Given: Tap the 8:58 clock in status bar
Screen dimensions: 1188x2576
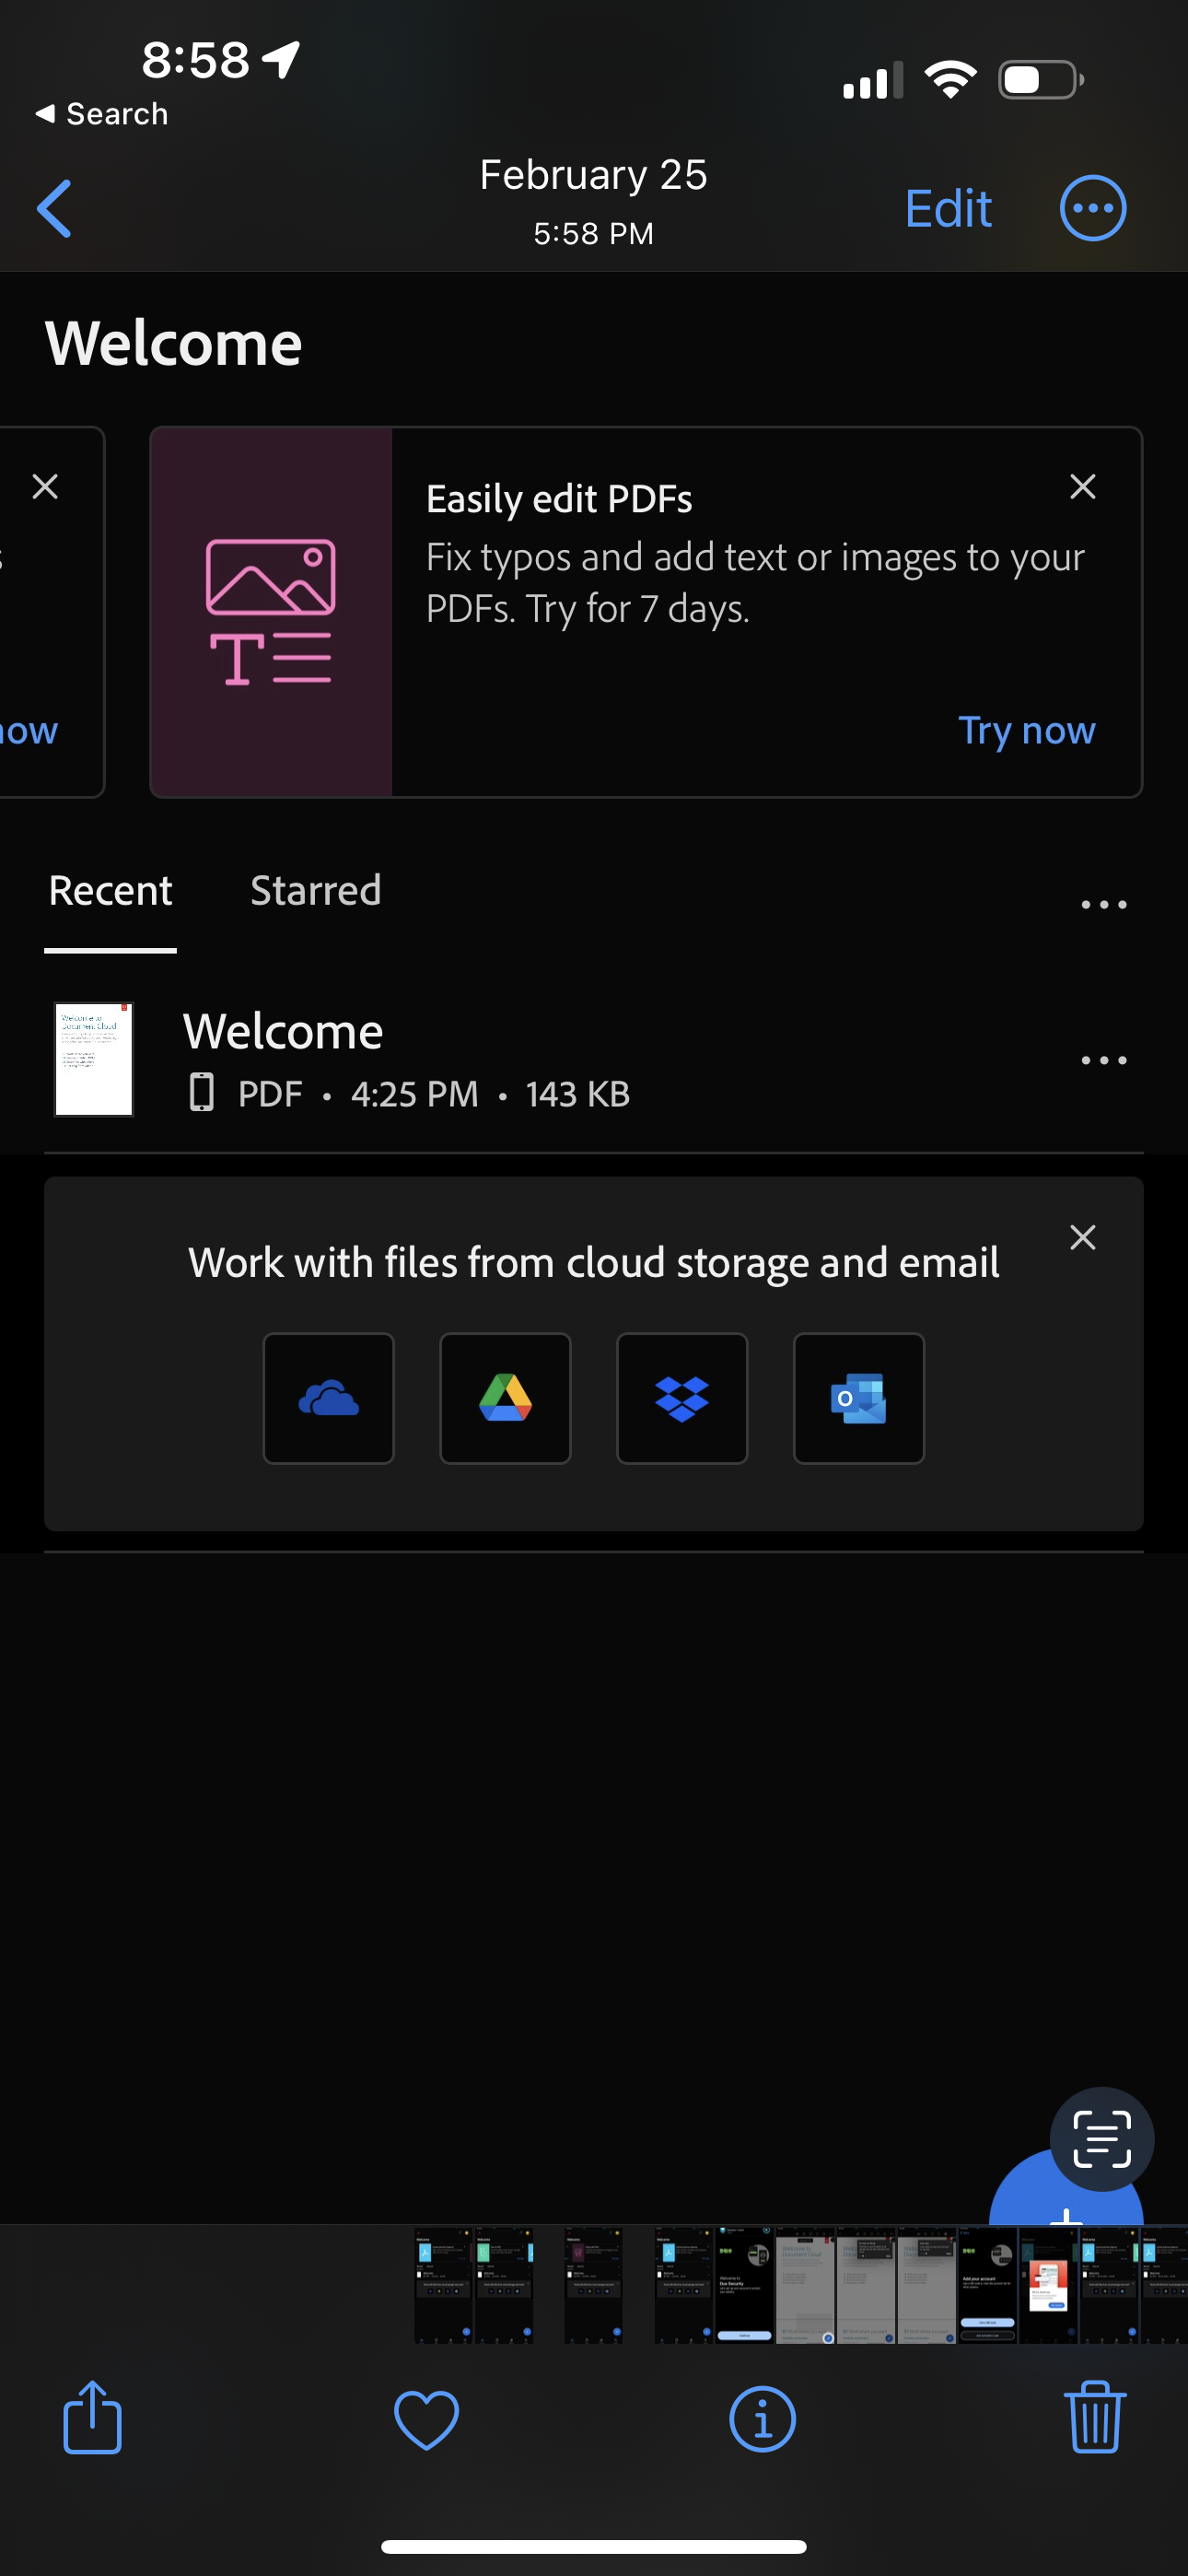Looking at the screenshot, I should pyautogui.click(x=195, y=60).
